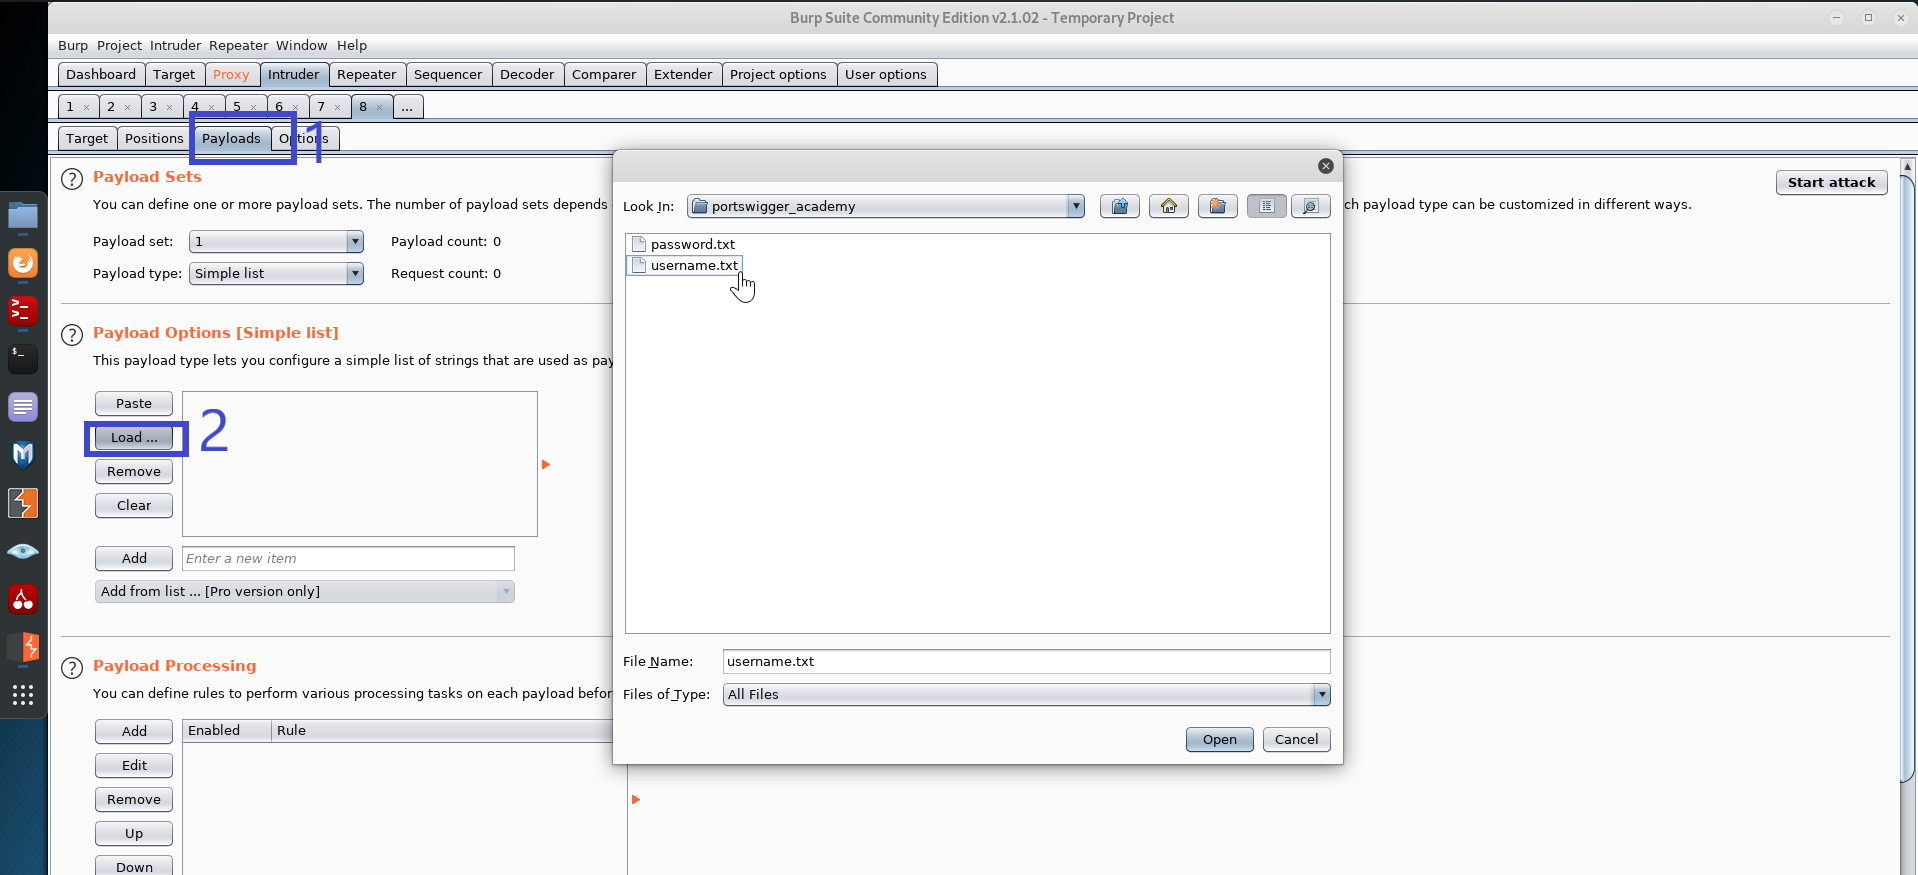
Task: Expand the Payload set dropdown
Action: point(355,241)
